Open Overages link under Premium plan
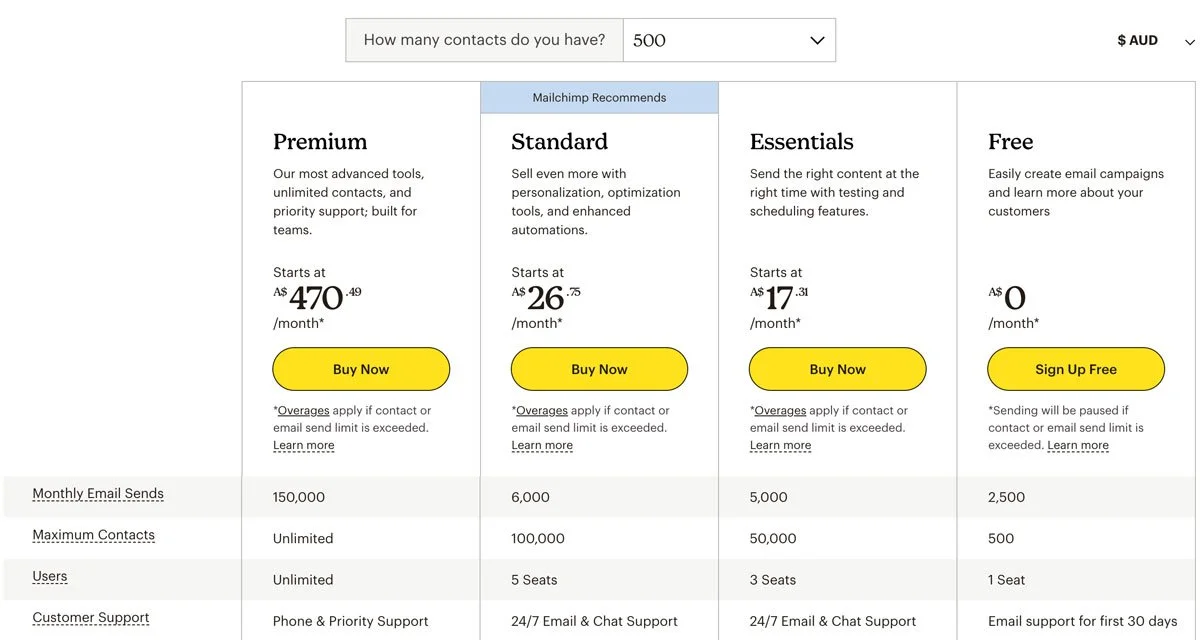The image size is (1200, 640). pos(303,410)
